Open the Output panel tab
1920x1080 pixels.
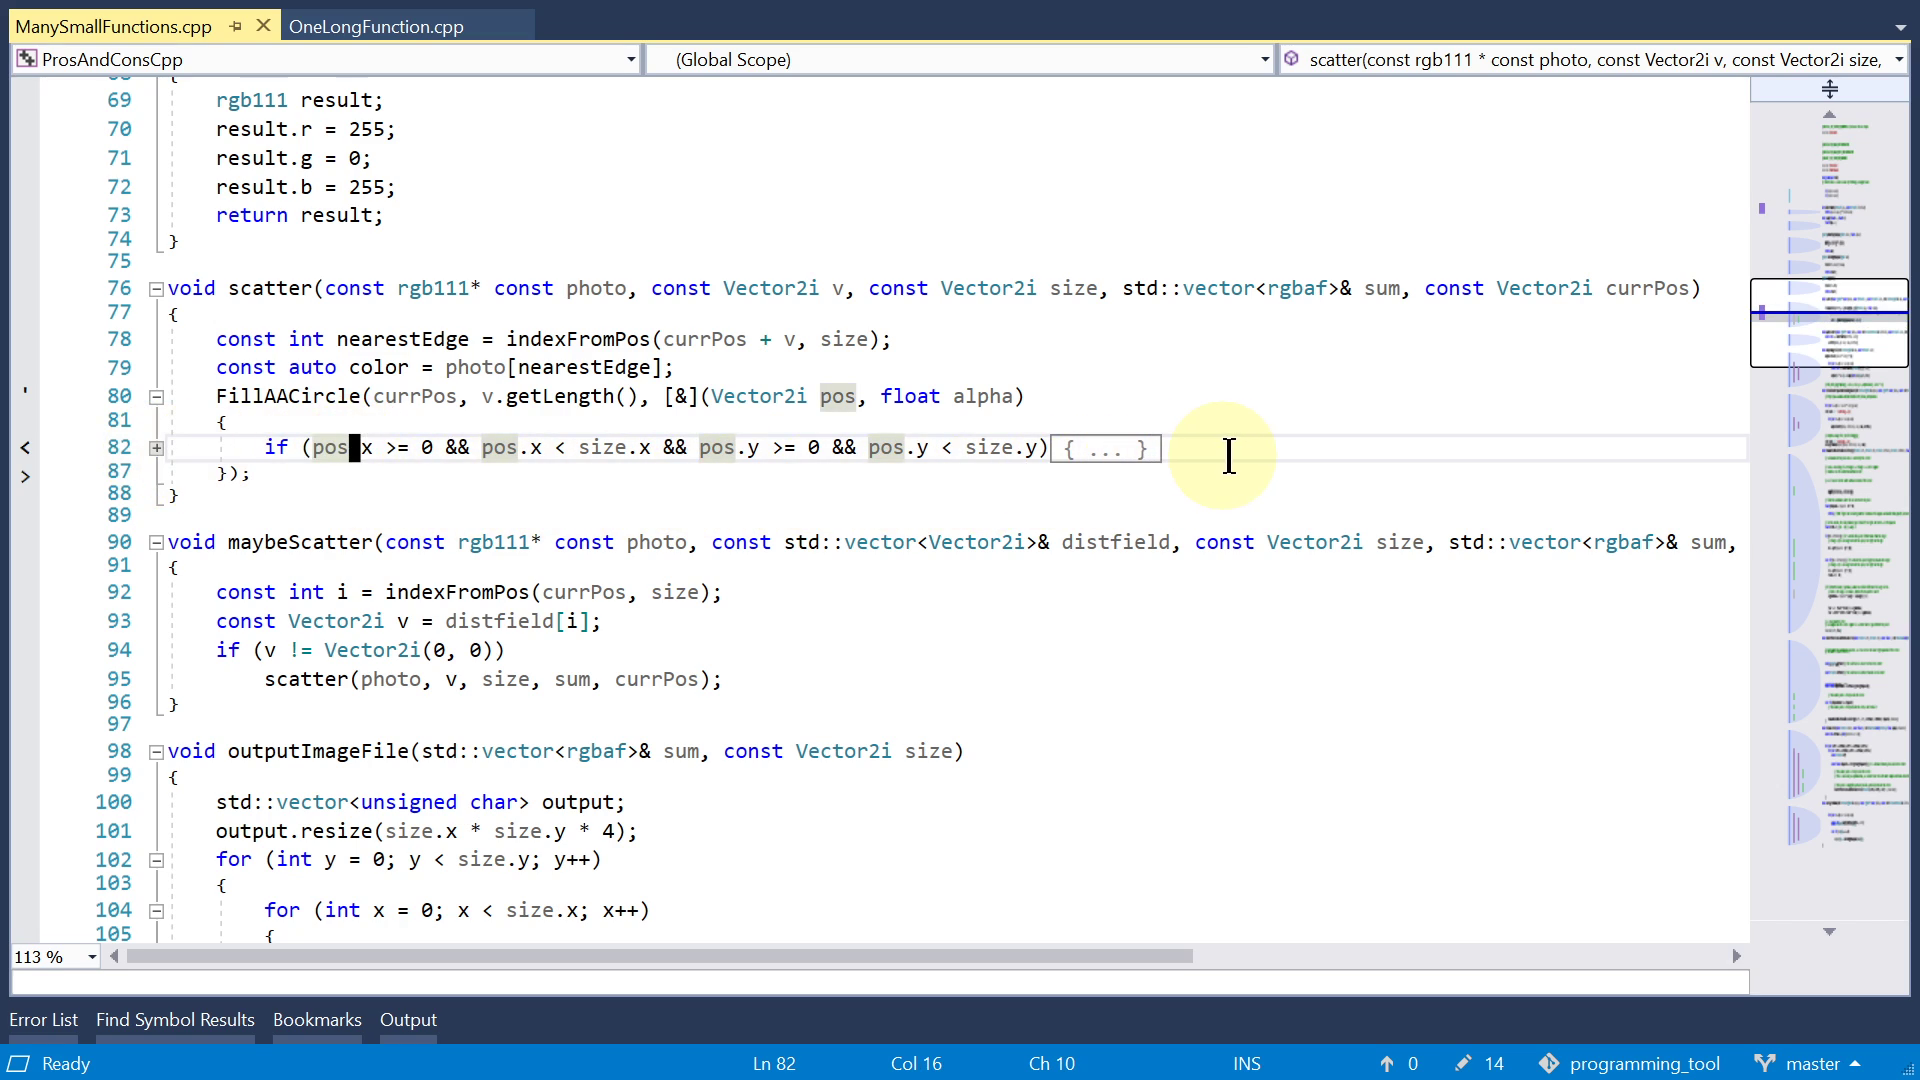click(408, 1020)
